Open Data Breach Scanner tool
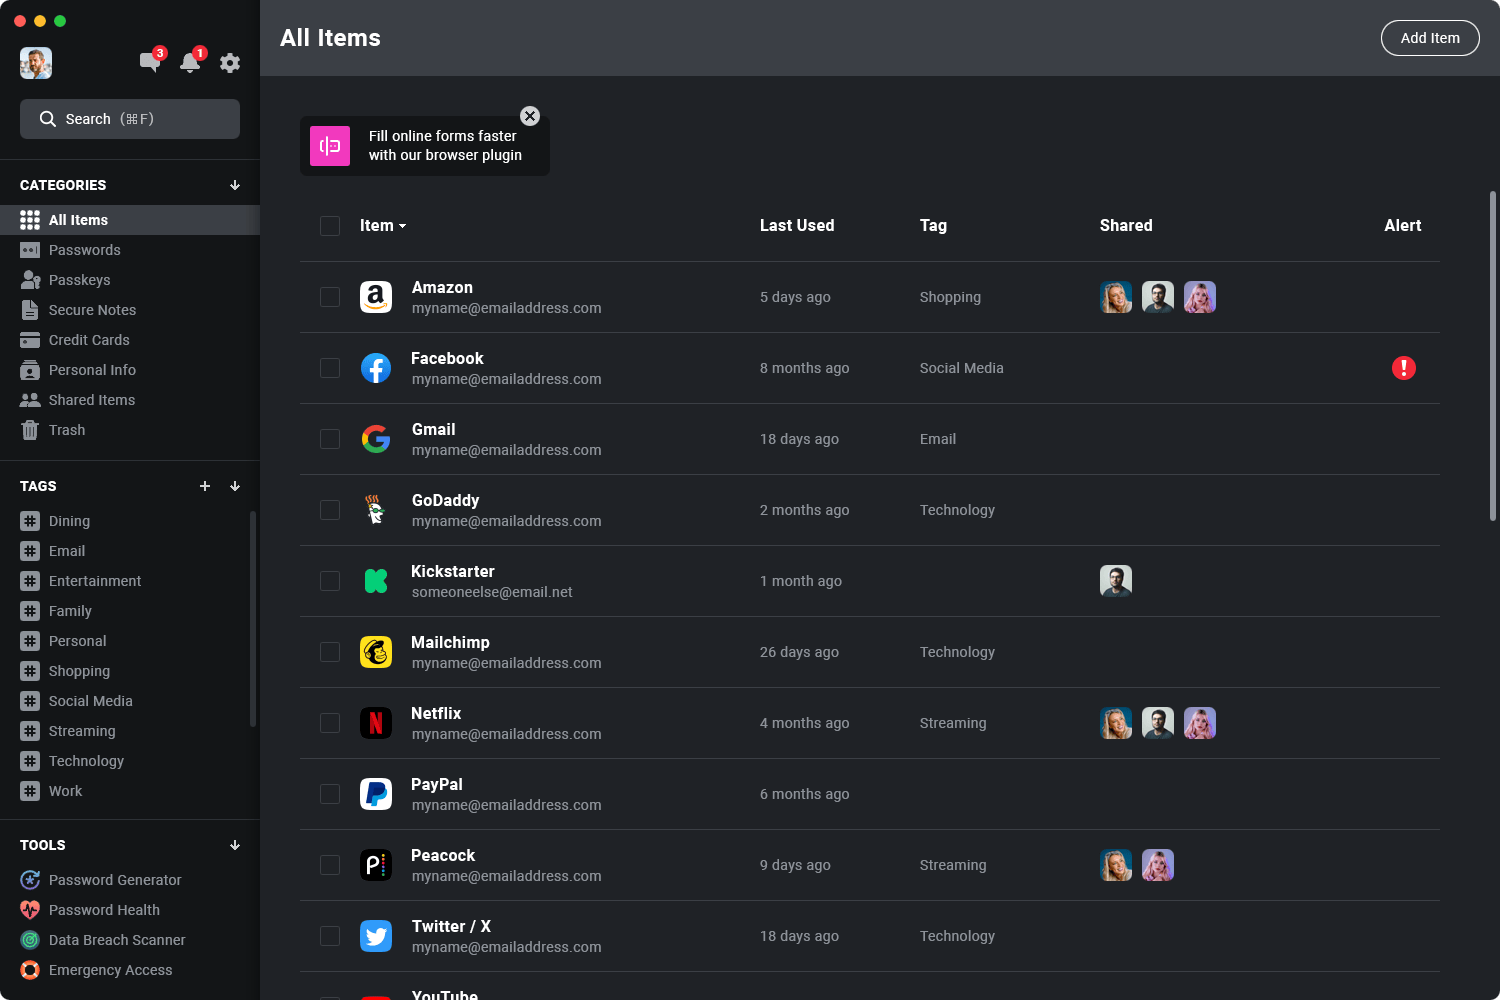The height and width of the screenshot is (1000, 1500). [x=130, y=940]
